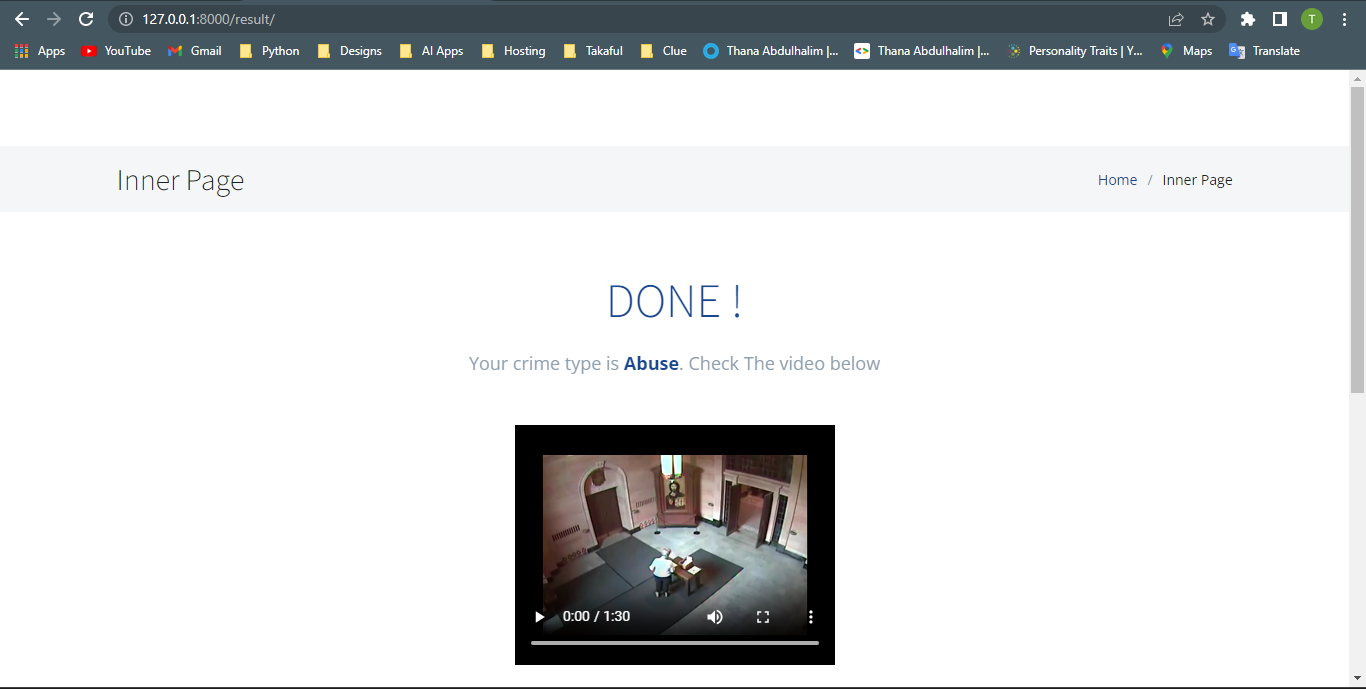Go back to previous page
The image size is (1366, 689).
point(22,19)
